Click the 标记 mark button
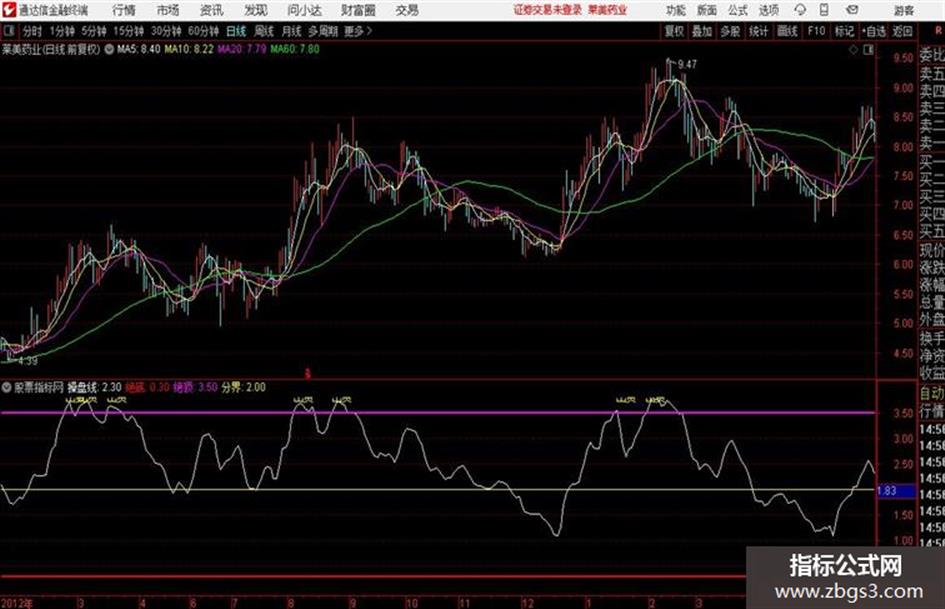Screen dimensions: 945x609 (x=844, y=31)
